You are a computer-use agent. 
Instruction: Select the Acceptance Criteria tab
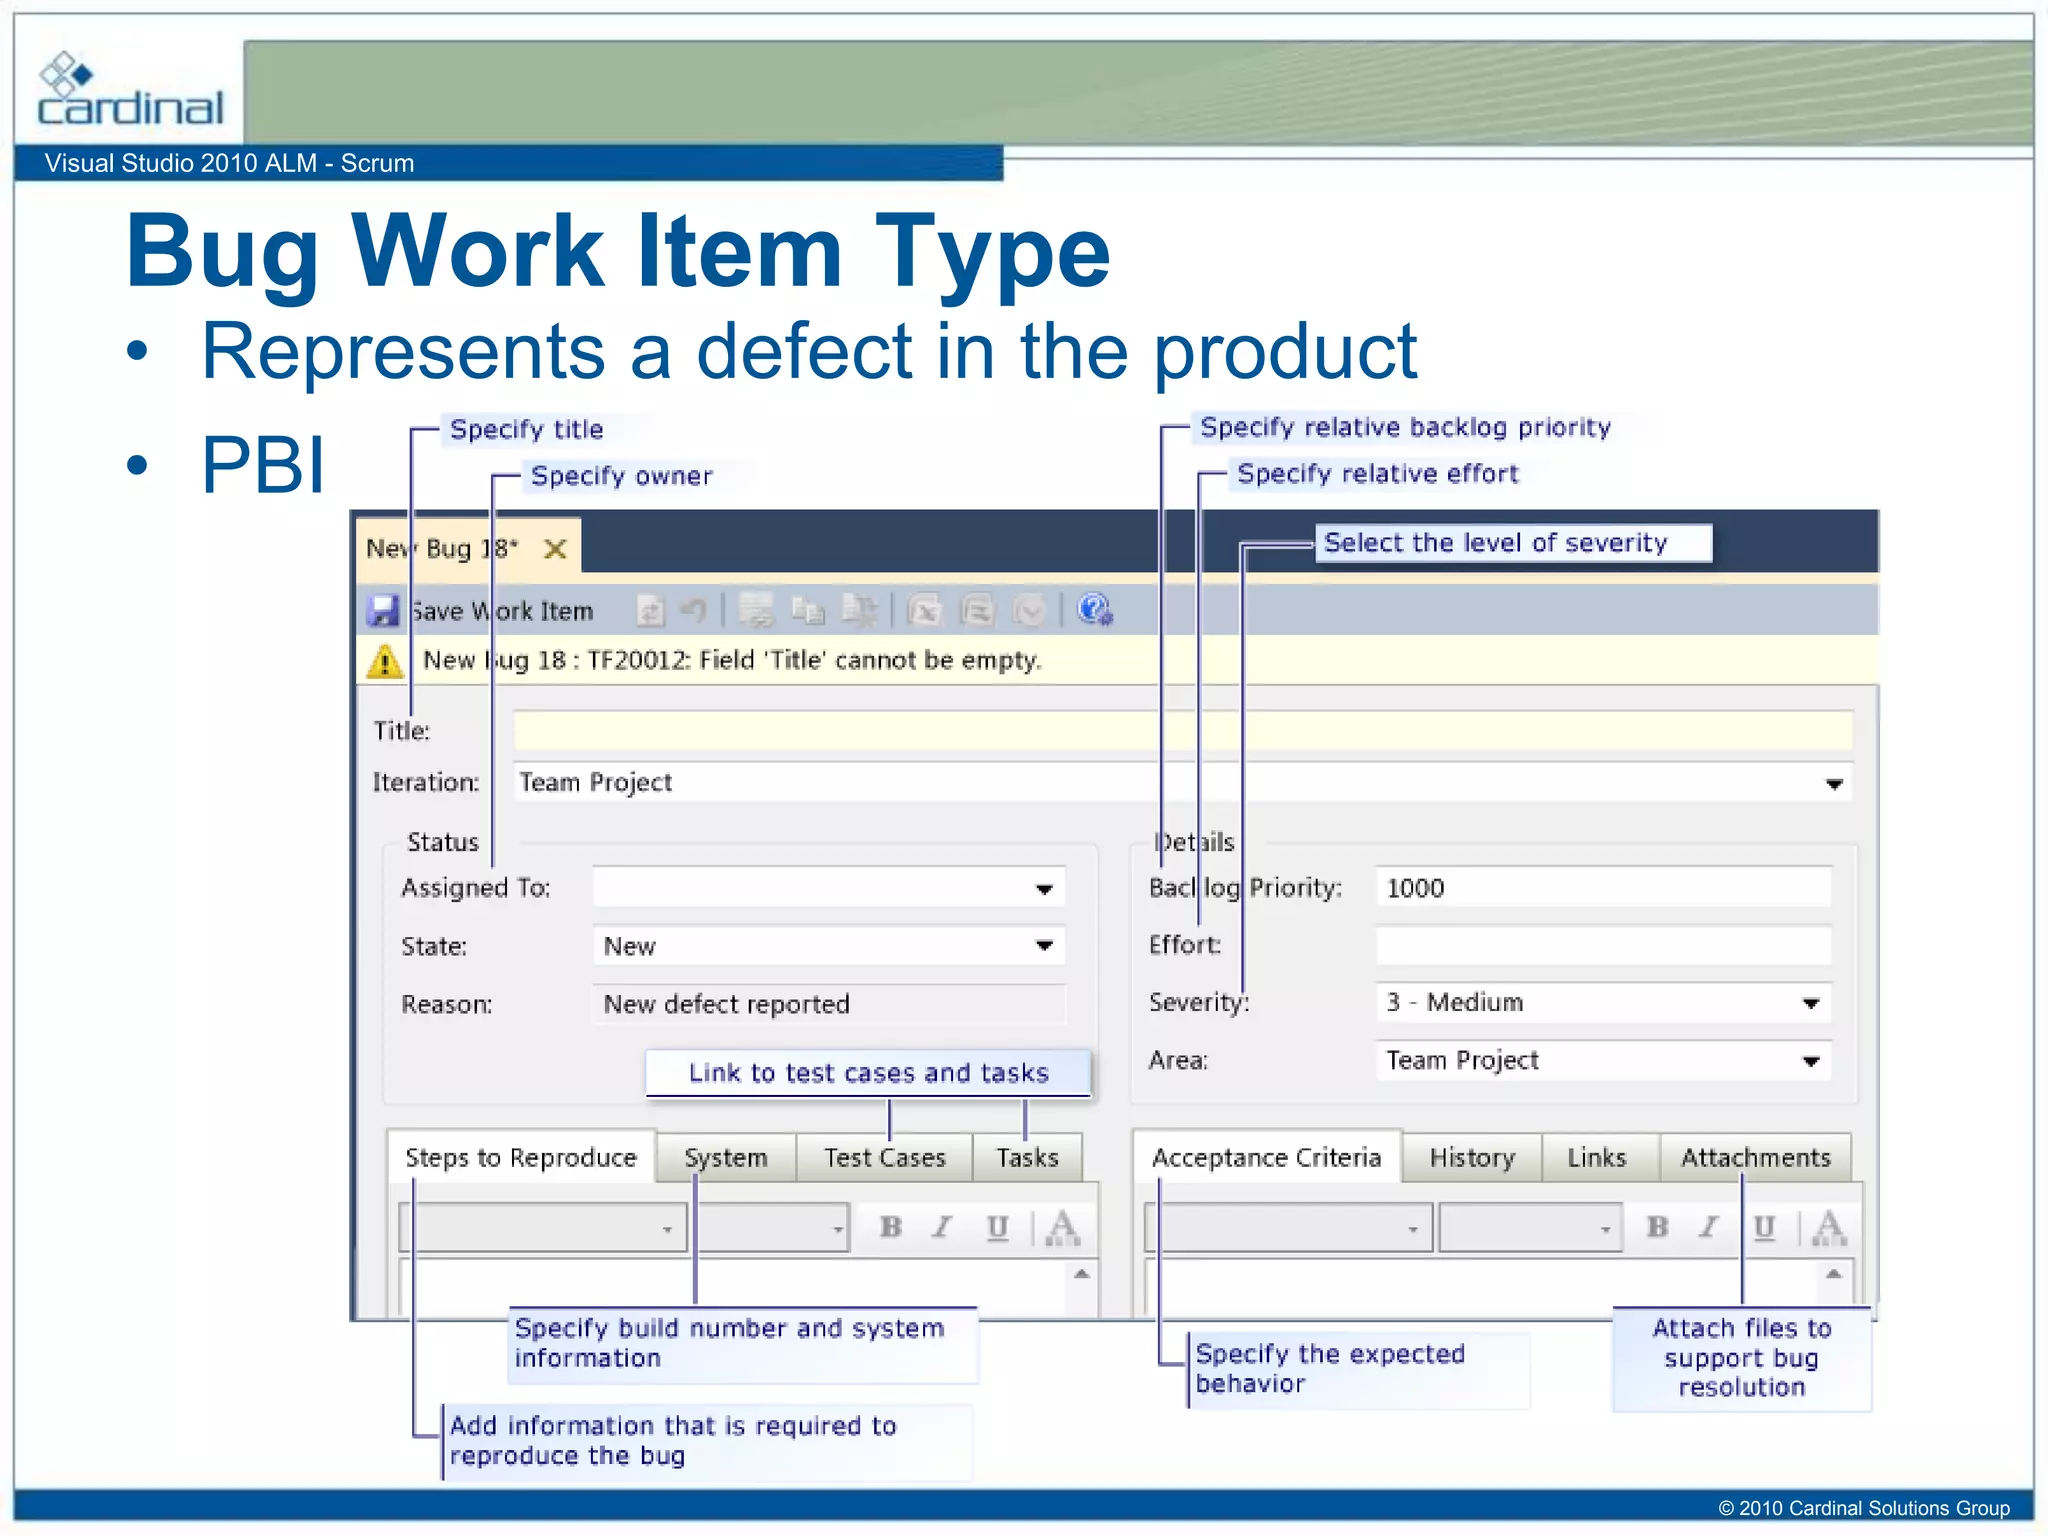pyautogui.click(x=1267, y=1157)
